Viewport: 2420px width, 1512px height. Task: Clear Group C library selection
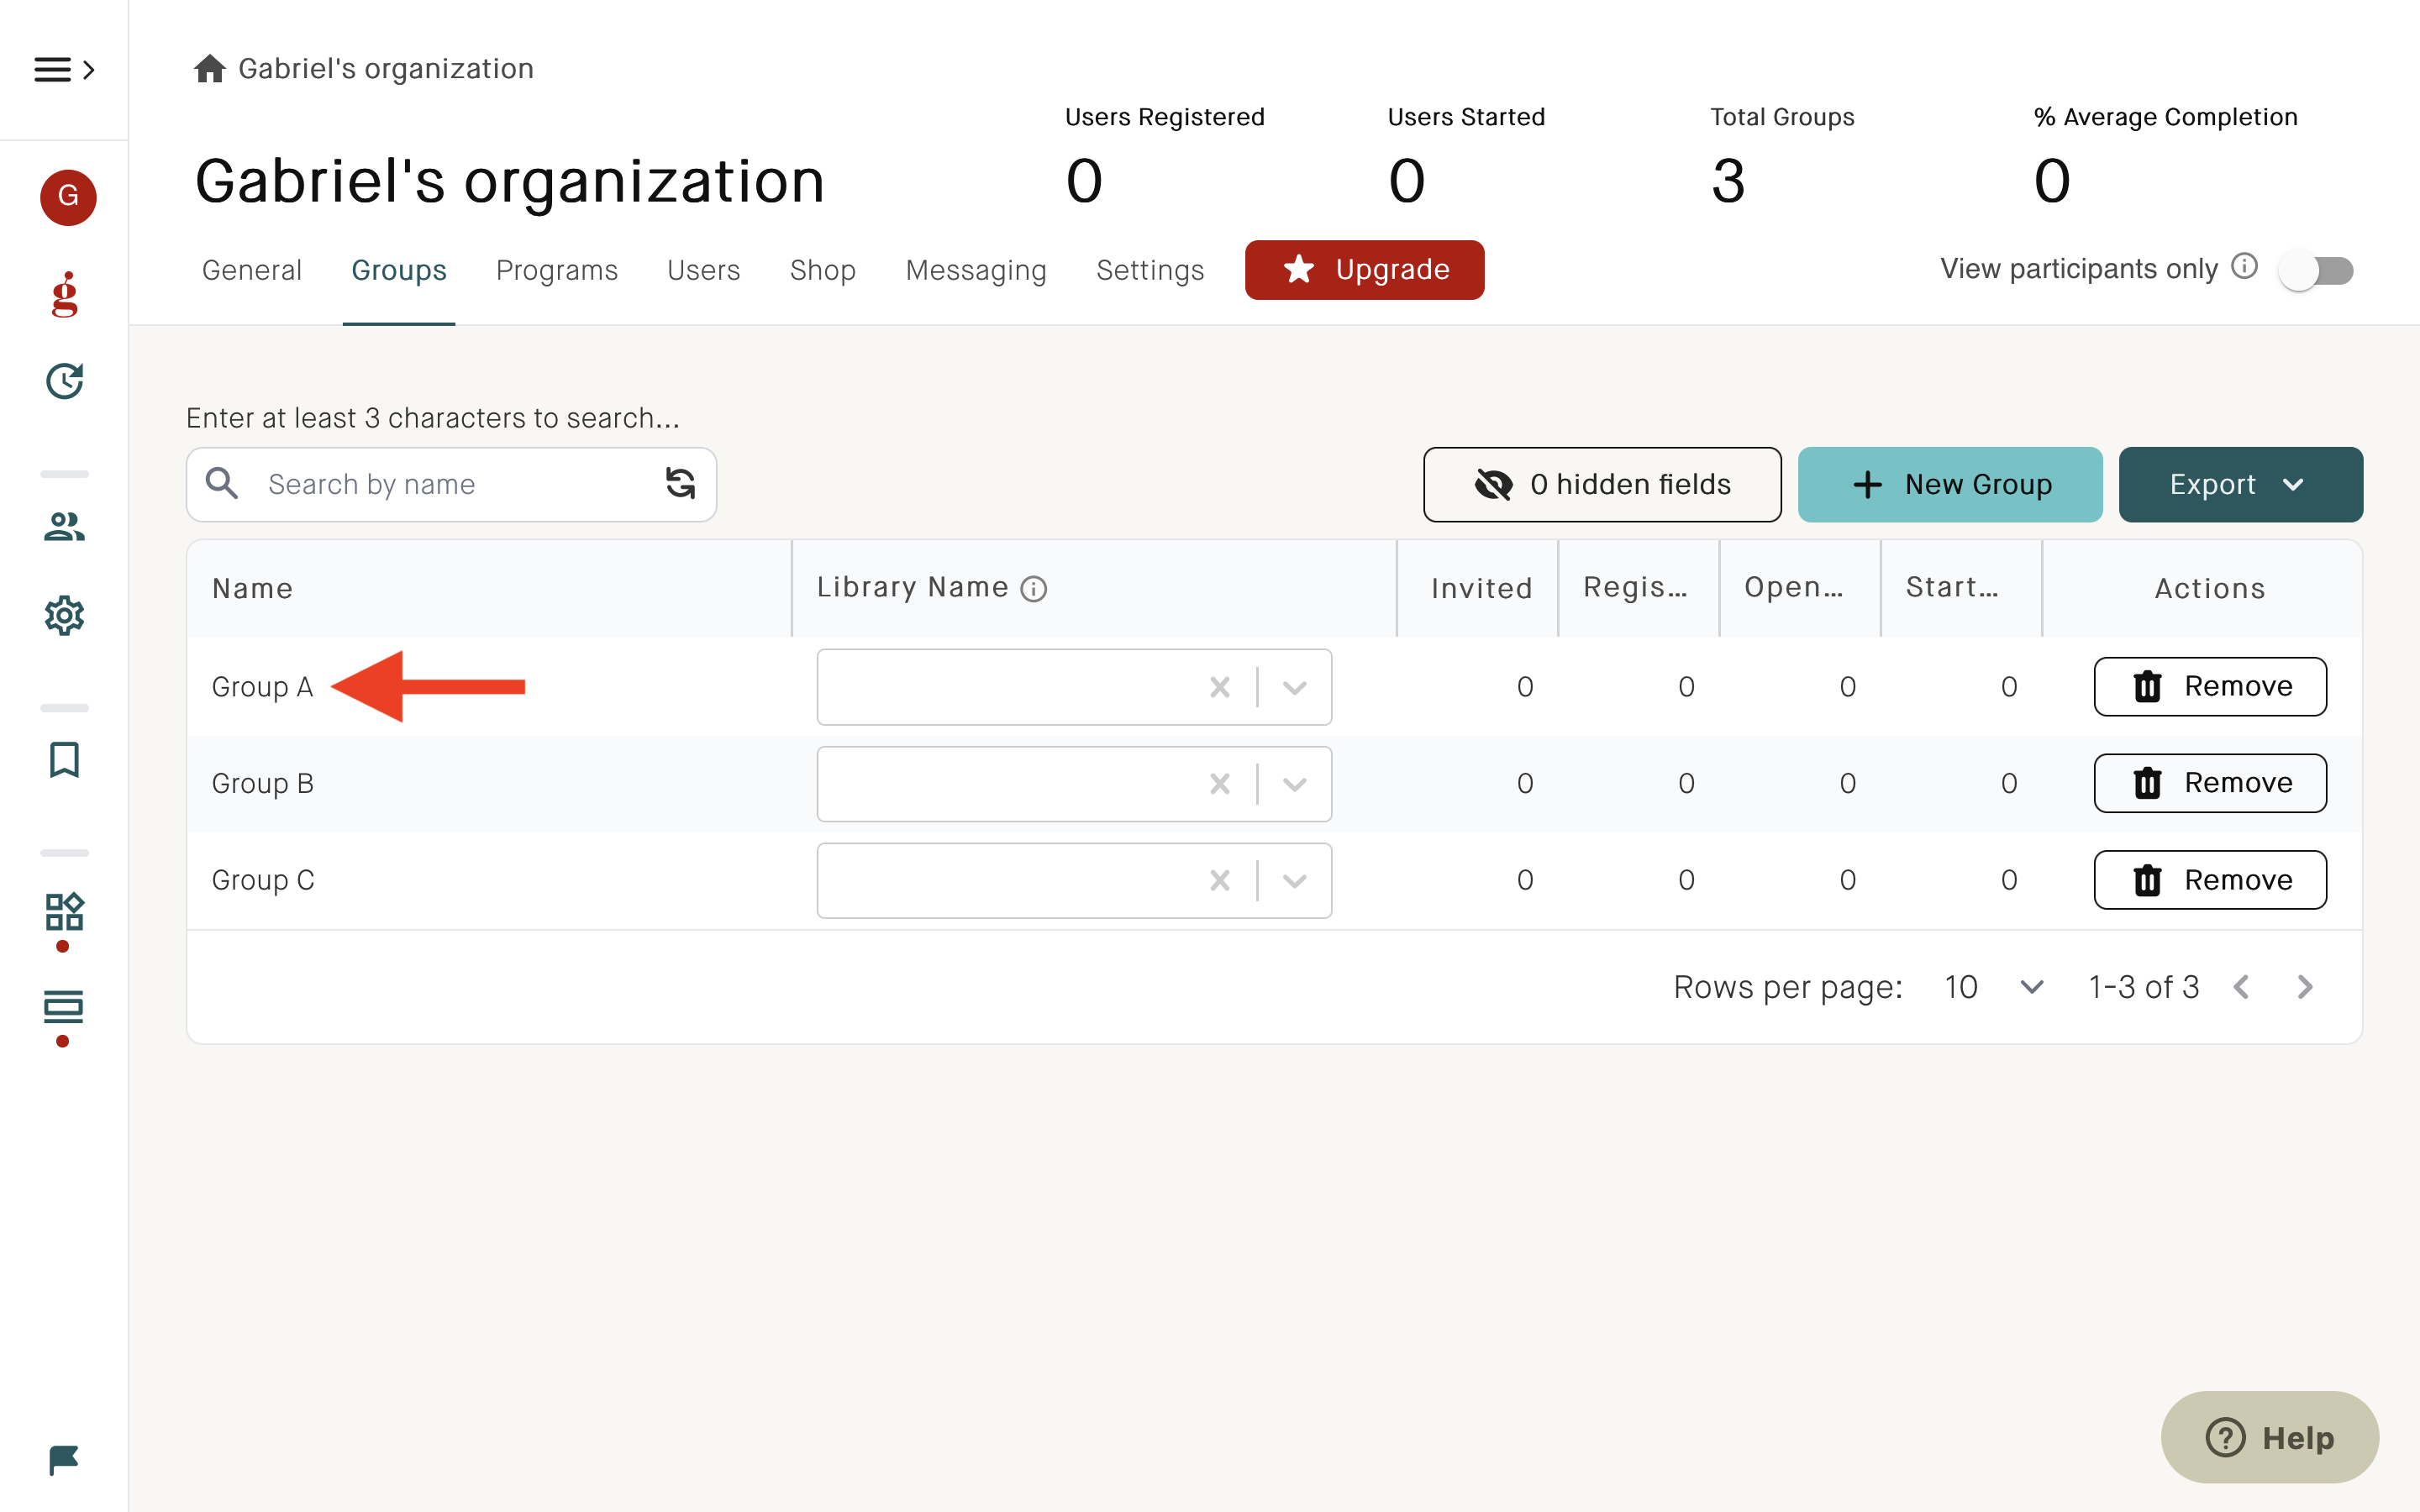tap(1220, 881)
